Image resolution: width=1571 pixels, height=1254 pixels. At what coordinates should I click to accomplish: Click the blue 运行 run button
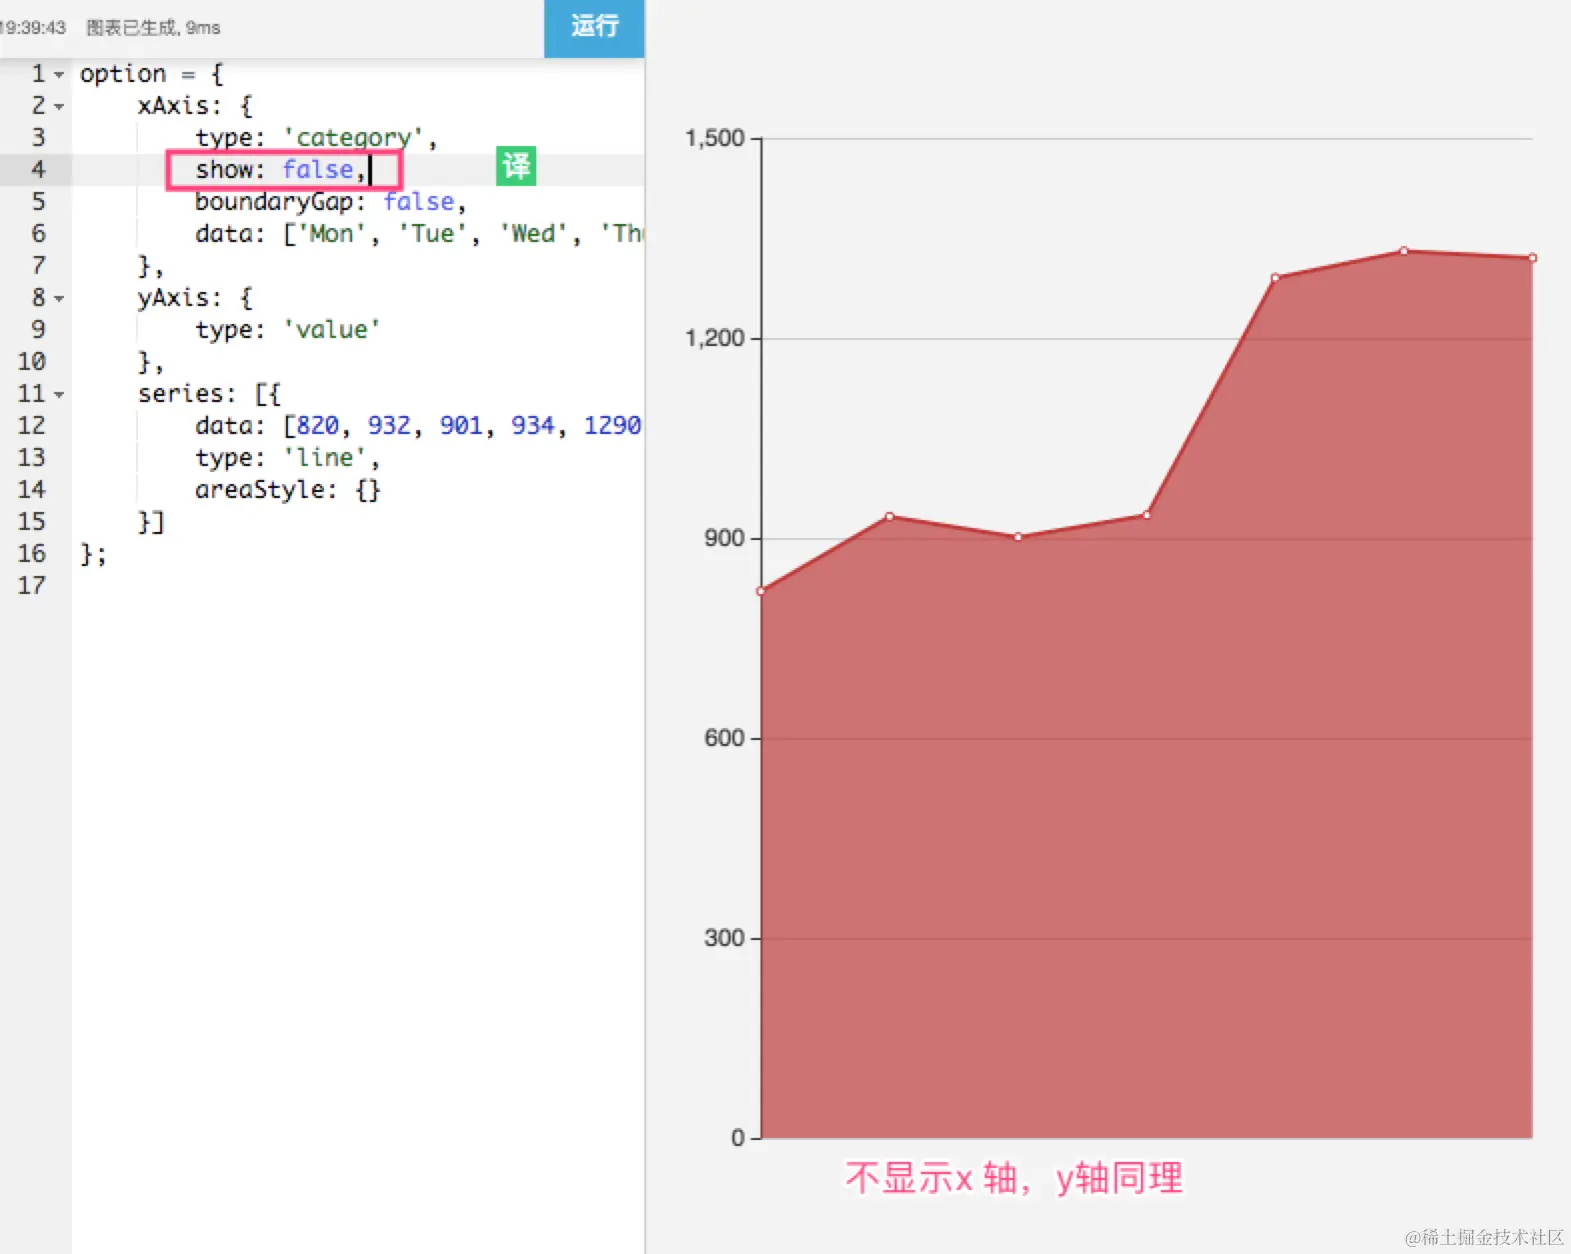point(594,28)
